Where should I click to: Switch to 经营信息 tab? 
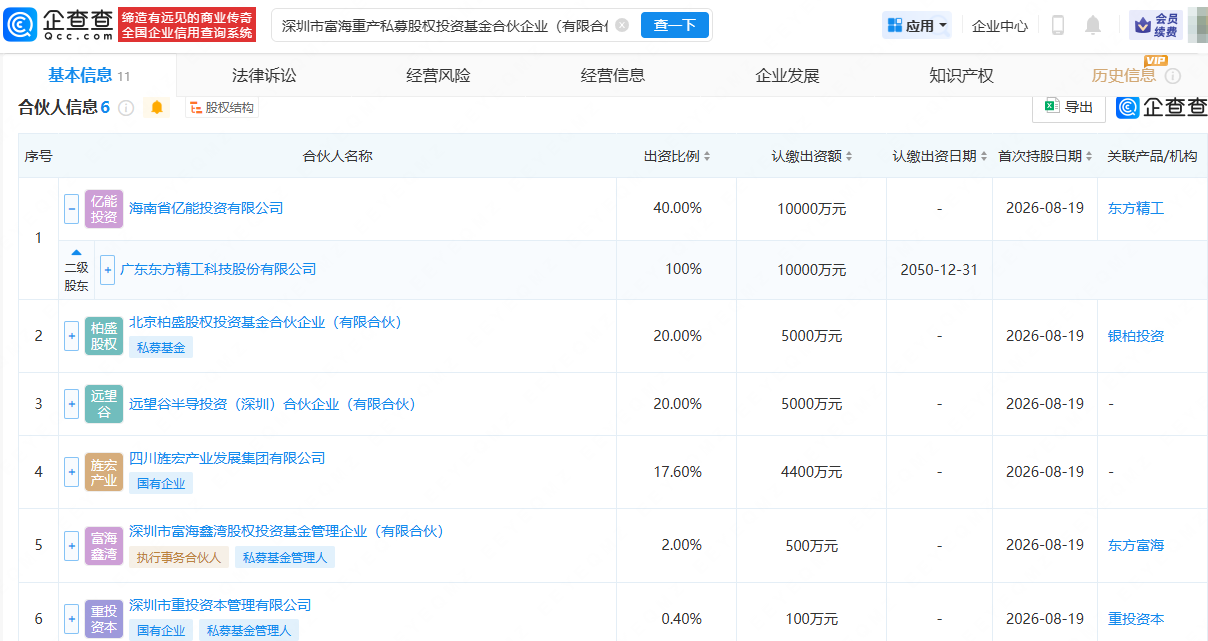pyautogui.click(x=613, y=75)
